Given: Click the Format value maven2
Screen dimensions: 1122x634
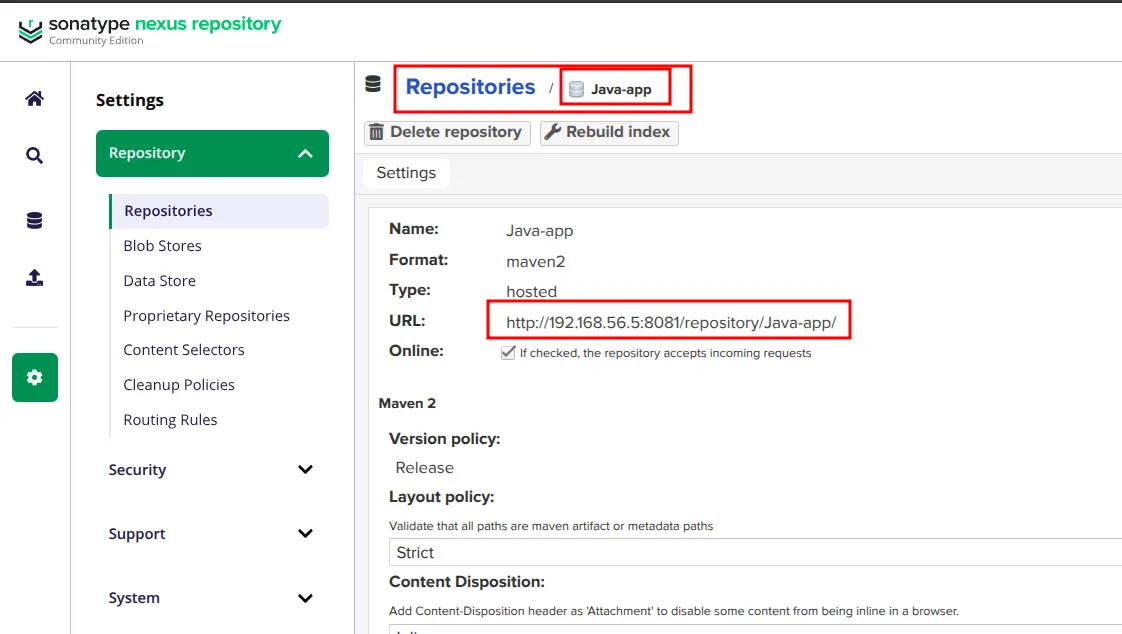Looking at the screenshot, I should point(535,262).
